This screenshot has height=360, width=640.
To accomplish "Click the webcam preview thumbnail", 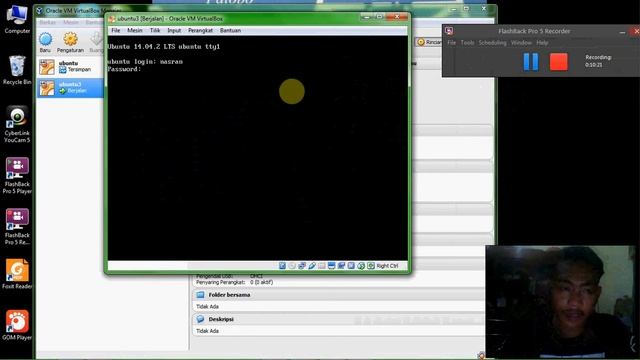I will point(560,302).
